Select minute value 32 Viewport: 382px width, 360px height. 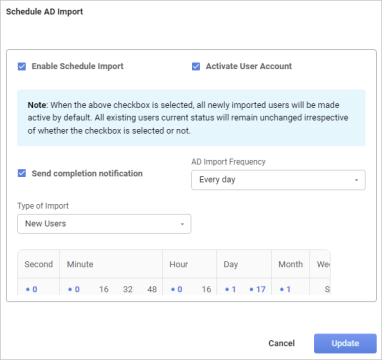(128, 289)
